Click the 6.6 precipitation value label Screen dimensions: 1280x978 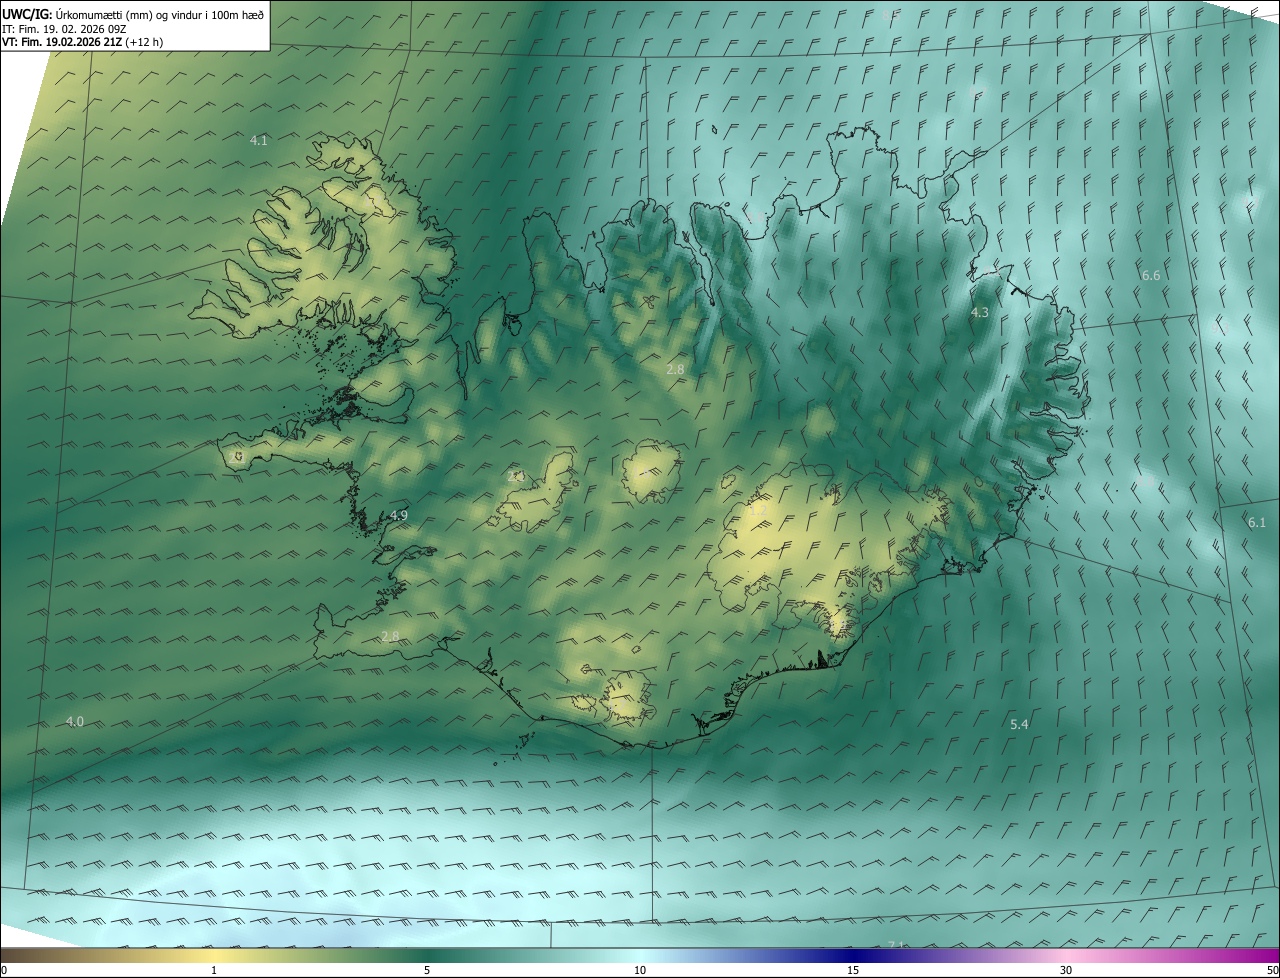1151,275
